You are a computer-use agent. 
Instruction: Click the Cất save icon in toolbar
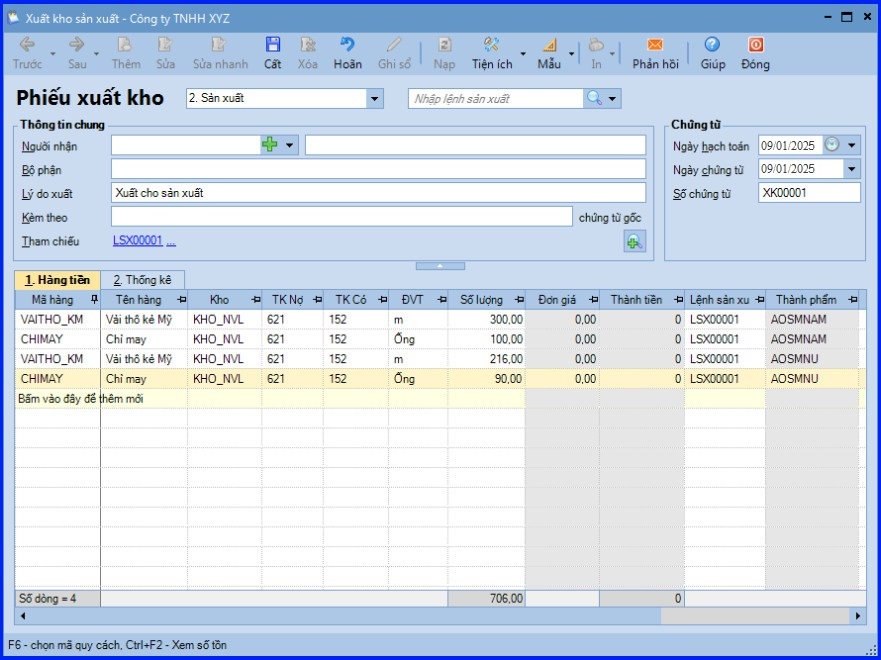272,45
